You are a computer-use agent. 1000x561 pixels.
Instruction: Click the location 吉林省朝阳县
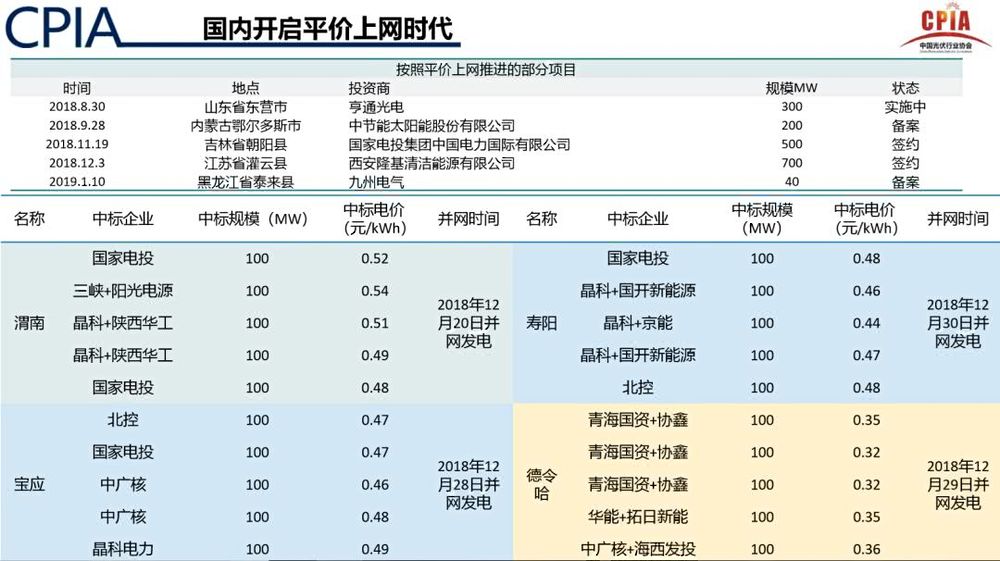(246, 145)
